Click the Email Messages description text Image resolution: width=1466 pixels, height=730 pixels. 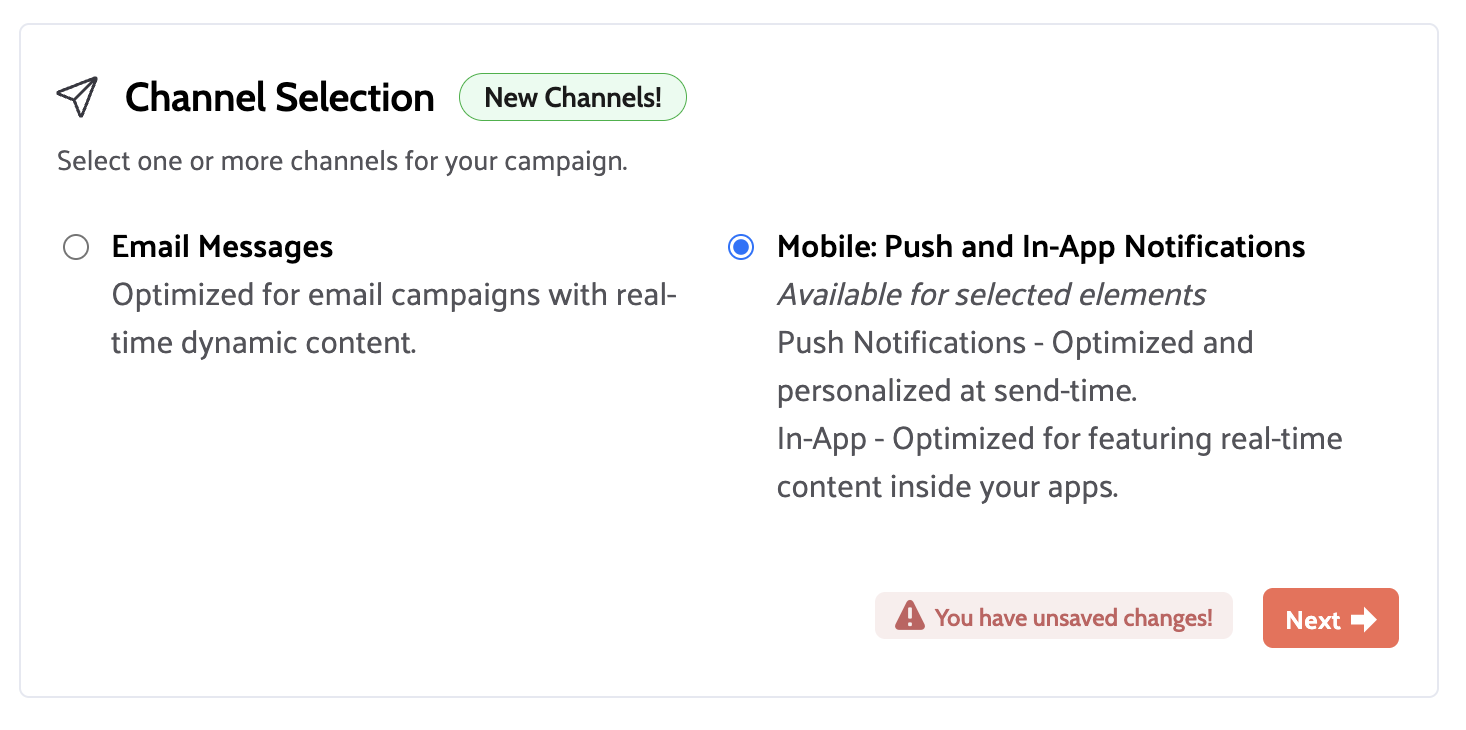[393, 318]
